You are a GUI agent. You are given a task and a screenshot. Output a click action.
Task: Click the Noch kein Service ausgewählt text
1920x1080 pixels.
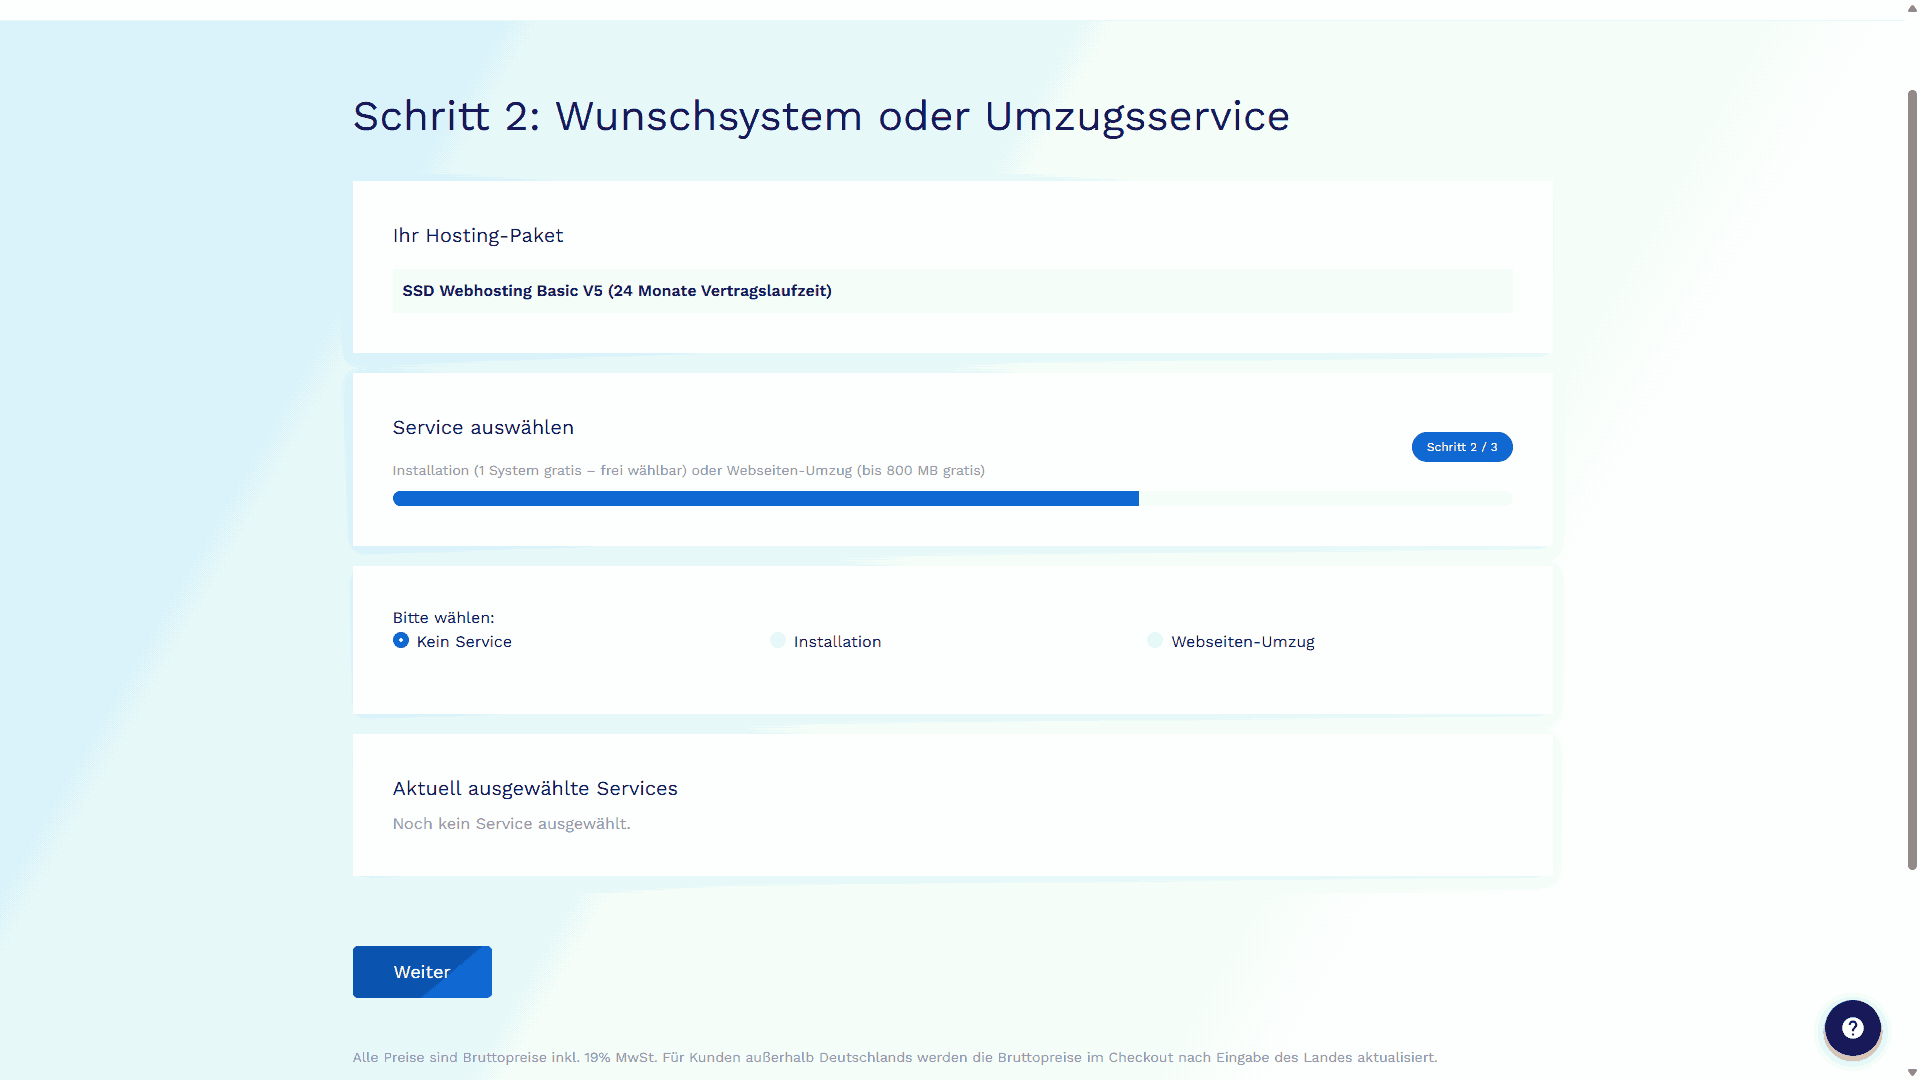[511, 824]
